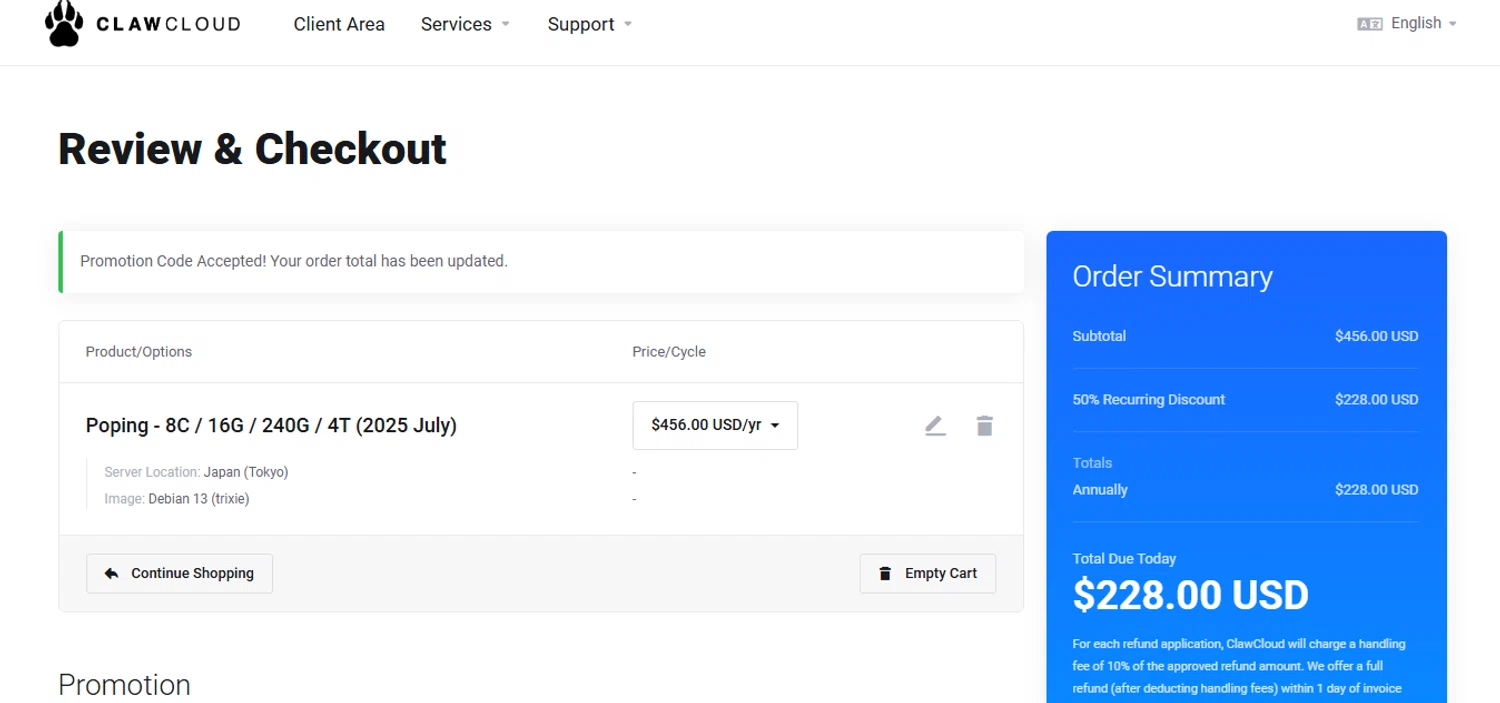Image resolution: width=1500 pixels, height=703 pixels.
Task: Click the Order Summary heading
Action: (1172, 277)
